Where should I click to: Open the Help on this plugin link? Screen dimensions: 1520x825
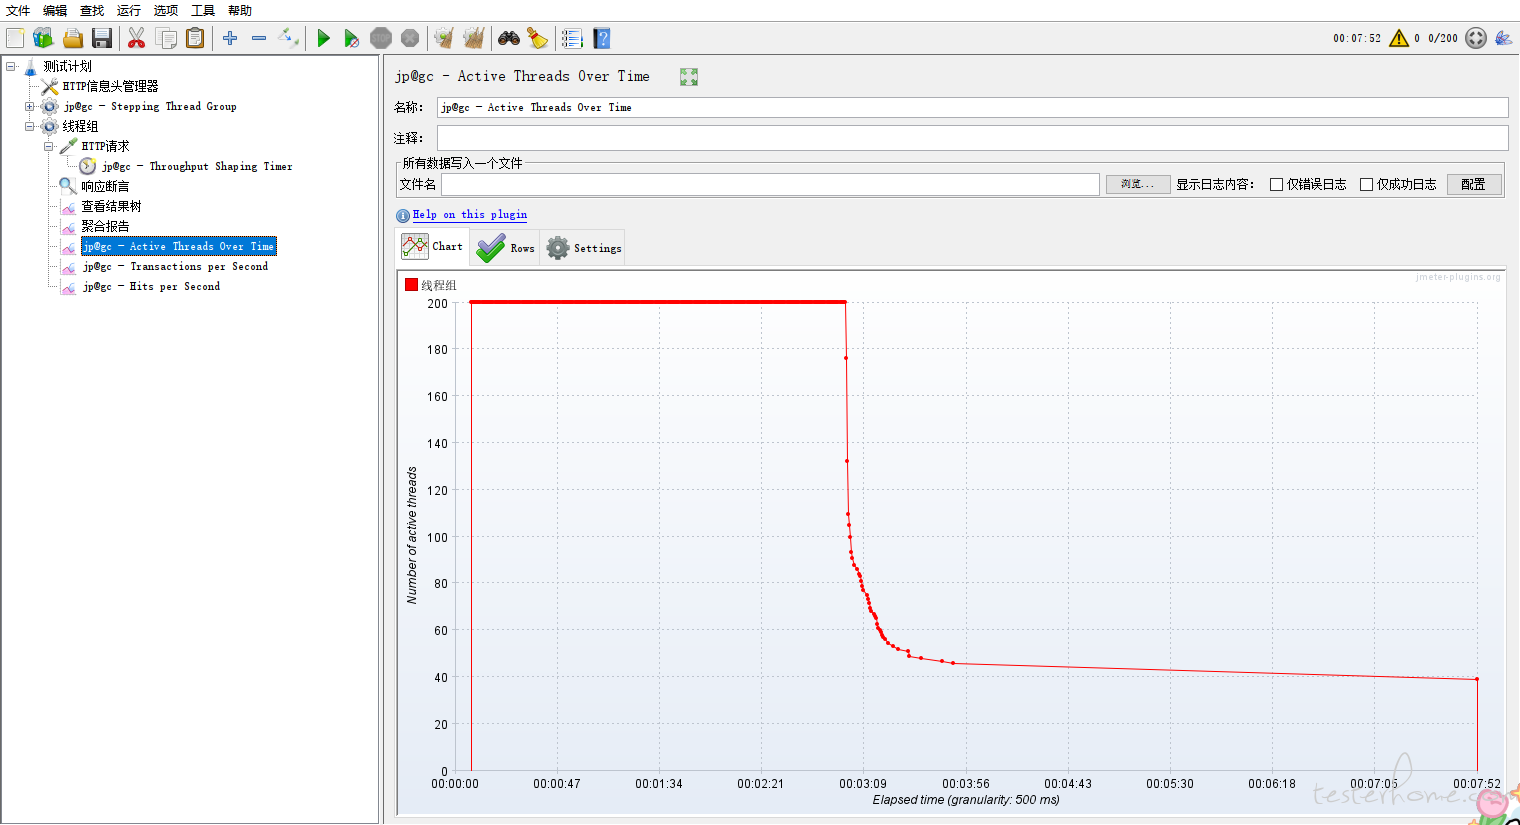coord(470,214)
